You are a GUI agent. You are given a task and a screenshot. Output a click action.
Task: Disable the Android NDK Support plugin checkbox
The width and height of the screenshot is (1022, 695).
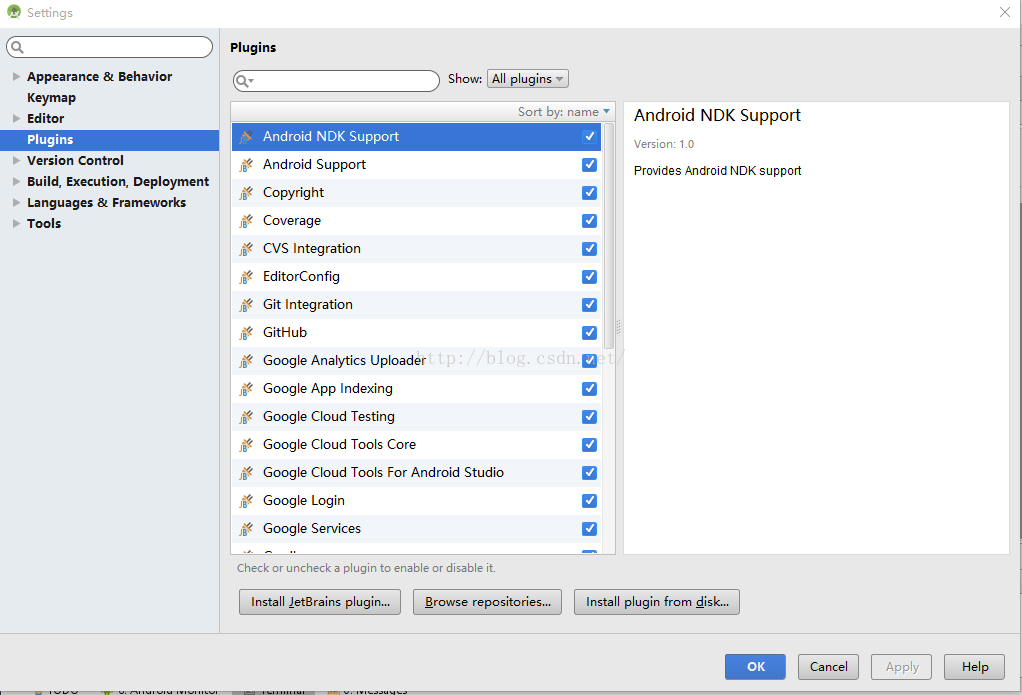589,136
